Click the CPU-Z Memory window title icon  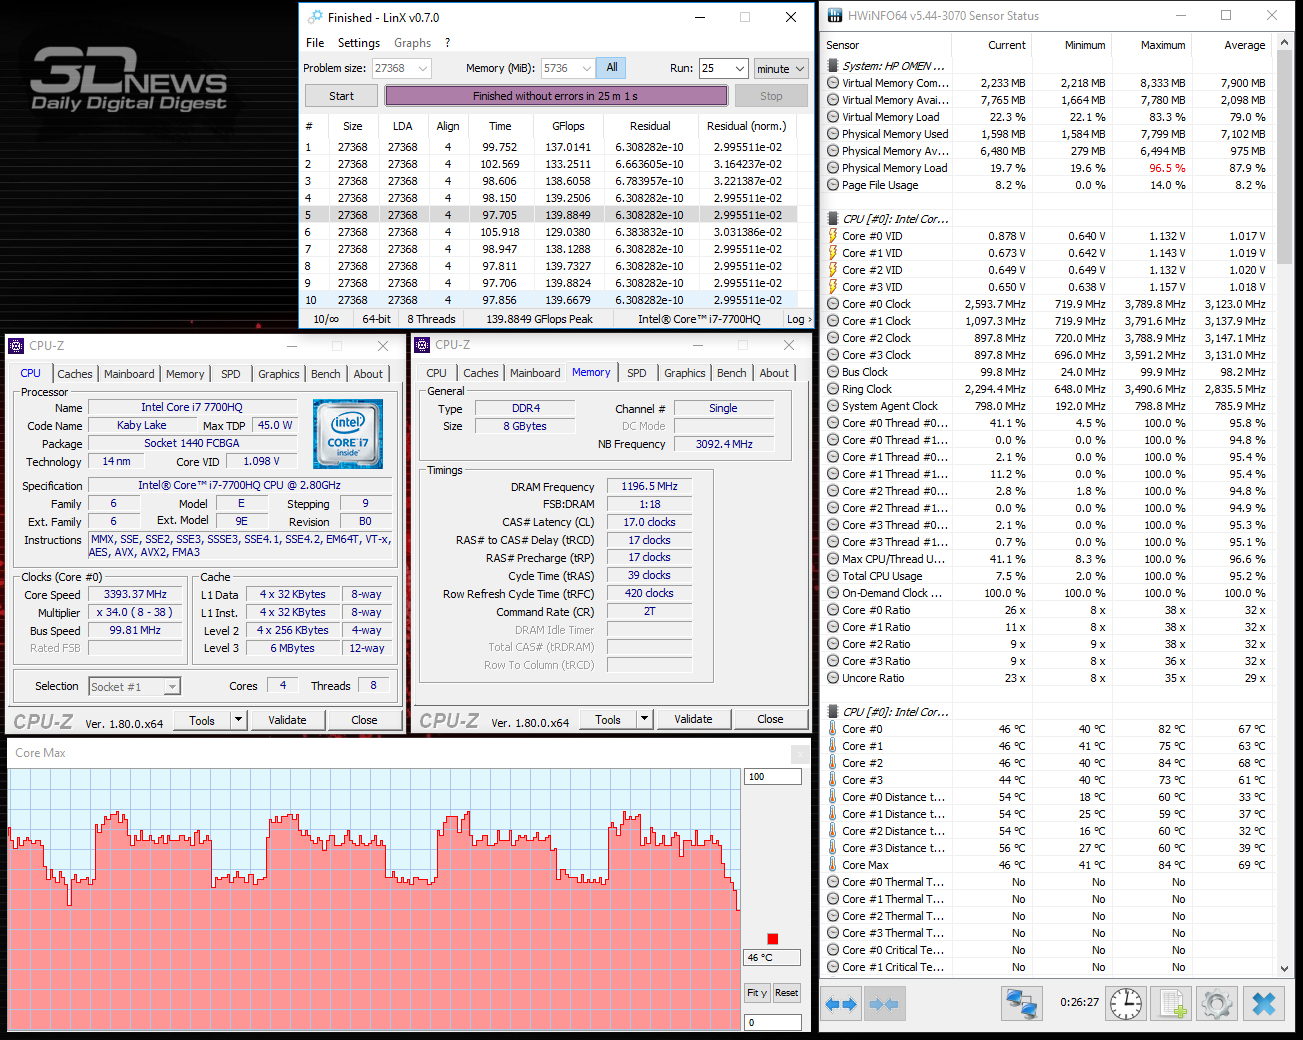click(422, 345)
